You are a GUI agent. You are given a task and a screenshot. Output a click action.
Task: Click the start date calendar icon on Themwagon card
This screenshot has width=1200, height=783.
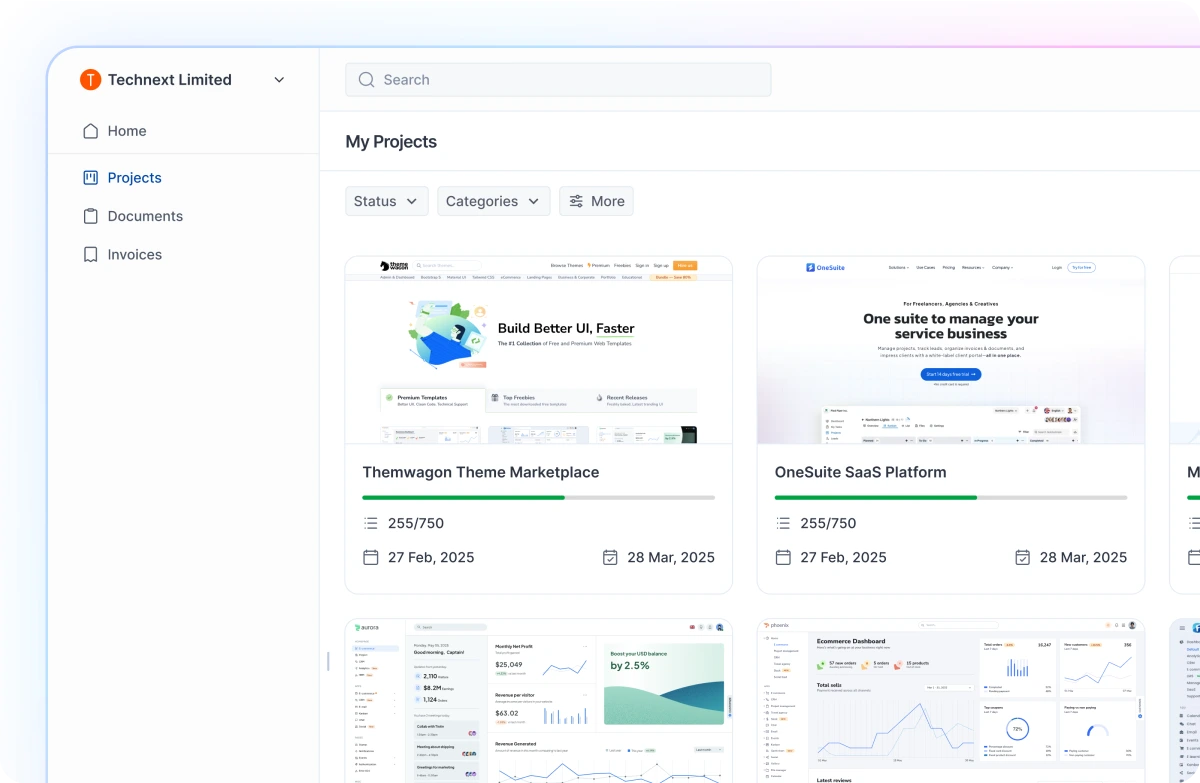[x=371, y=557]
